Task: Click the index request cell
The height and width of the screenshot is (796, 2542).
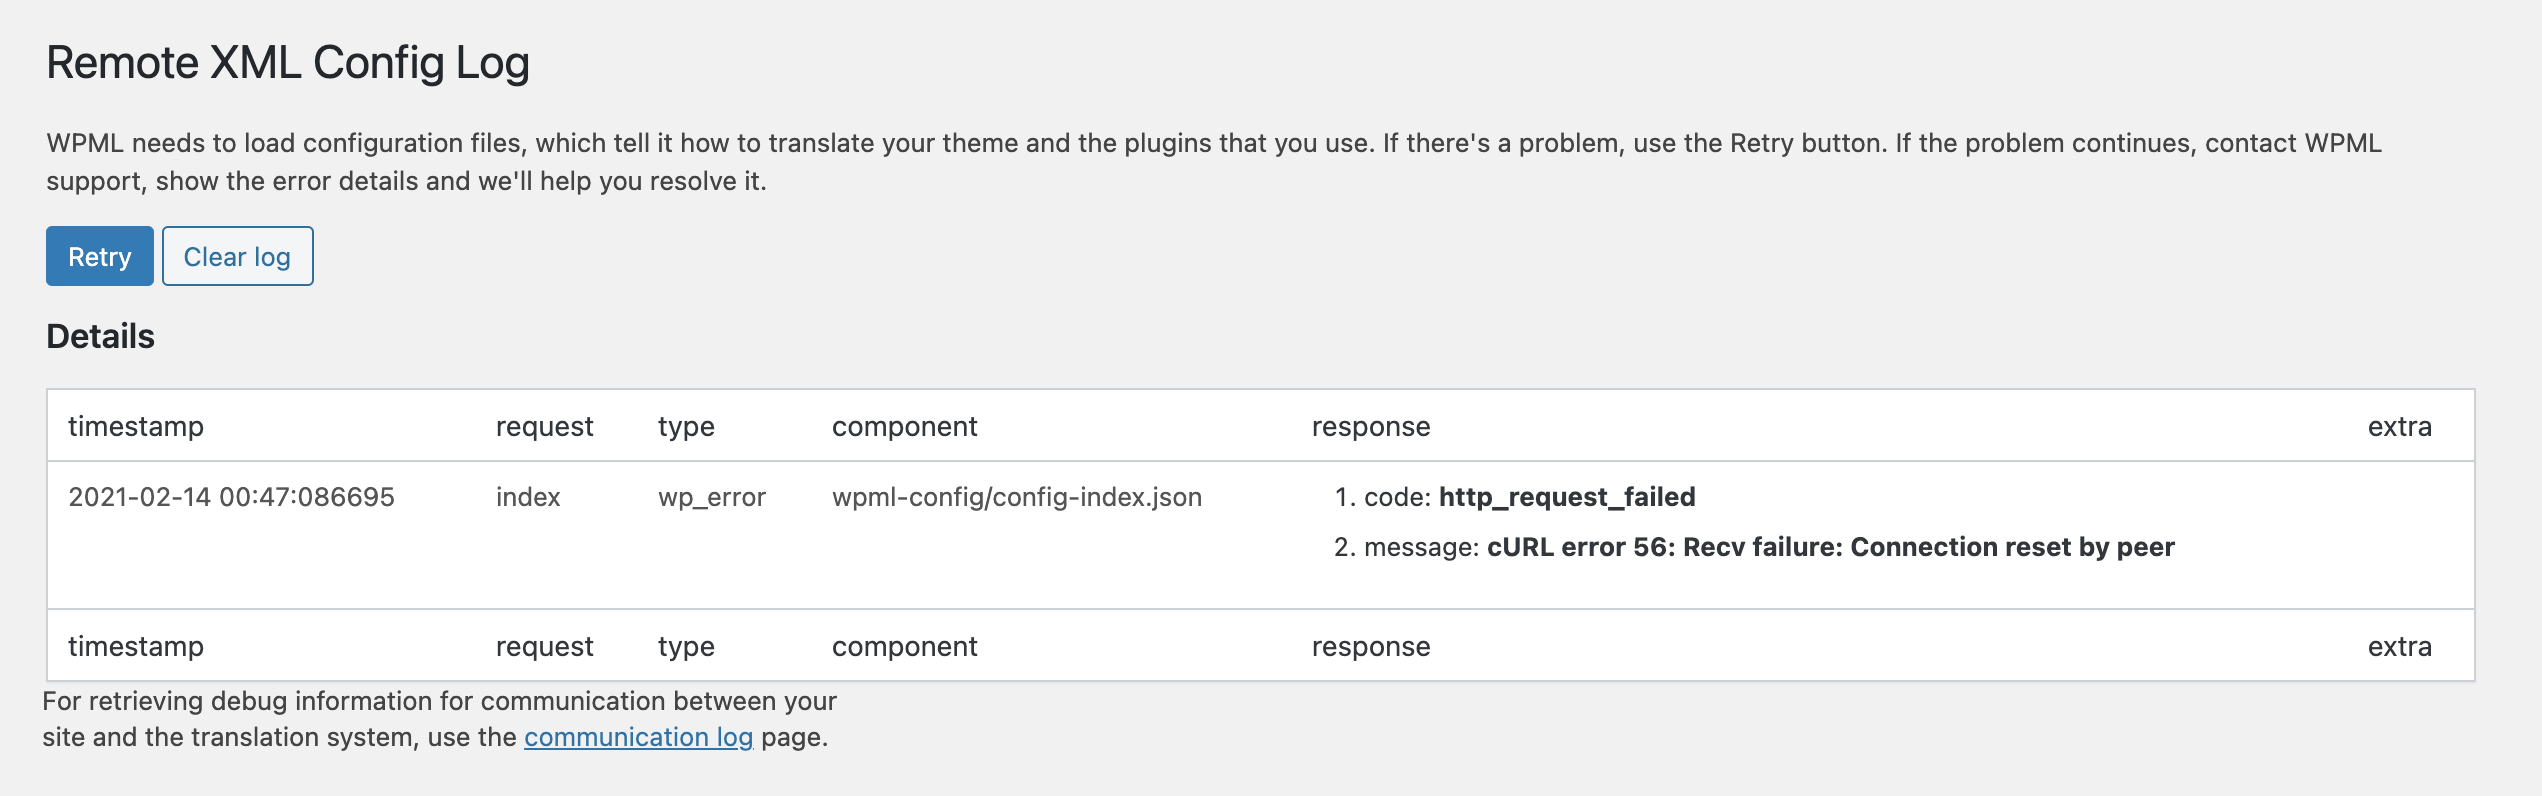Action: (x=528, y=497)
